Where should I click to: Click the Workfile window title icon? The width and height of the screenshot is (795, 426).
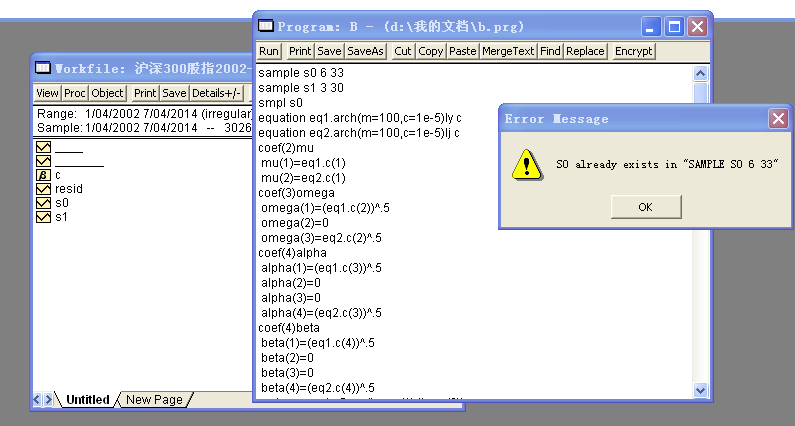[x=43, y=67]
